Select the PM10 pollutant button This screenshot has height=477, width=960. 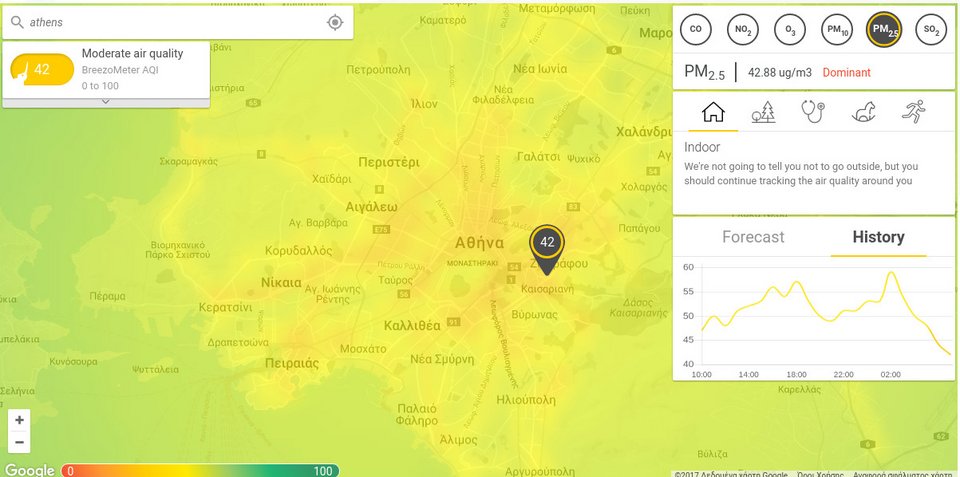tap(837, 29)
